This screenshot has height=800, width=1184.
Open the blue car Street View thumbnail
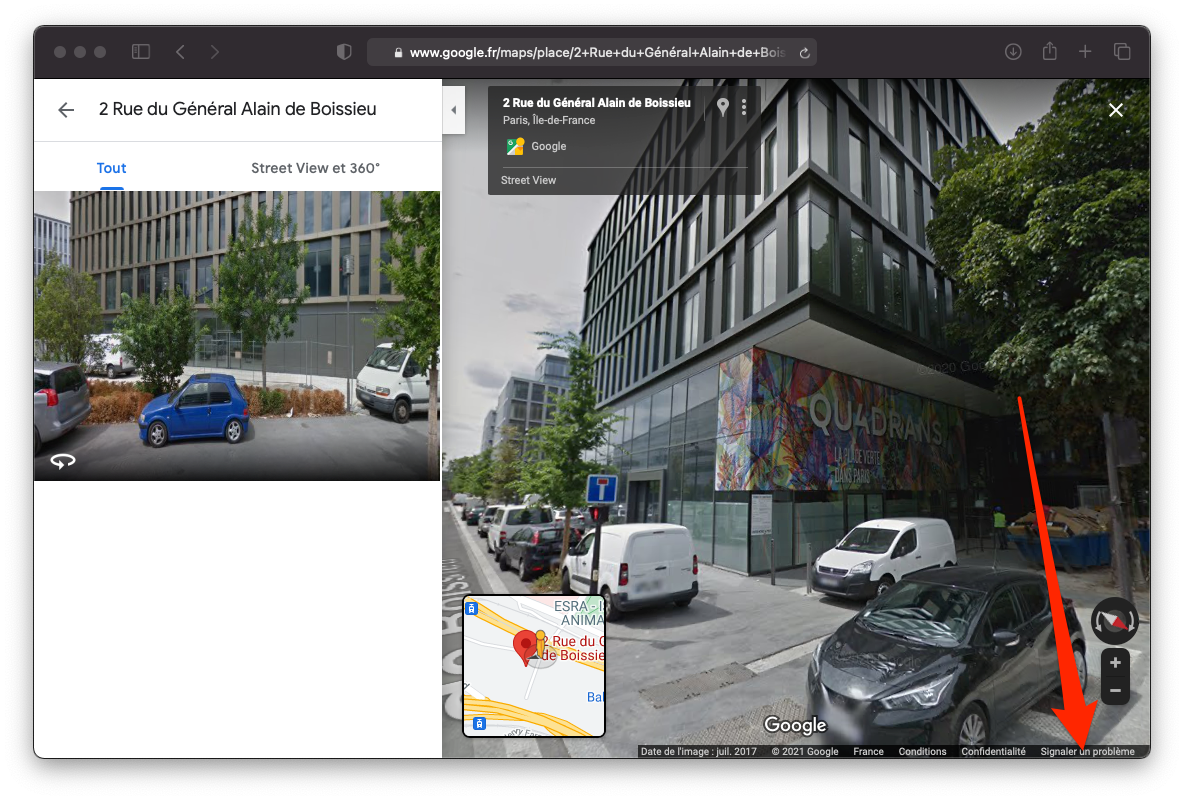(237, 335)
